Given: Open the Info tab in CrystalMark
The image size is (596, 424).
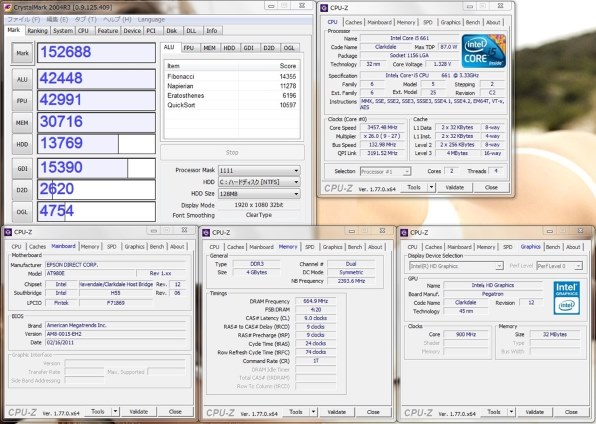Looking at the screenshot, I should (212, 31).
